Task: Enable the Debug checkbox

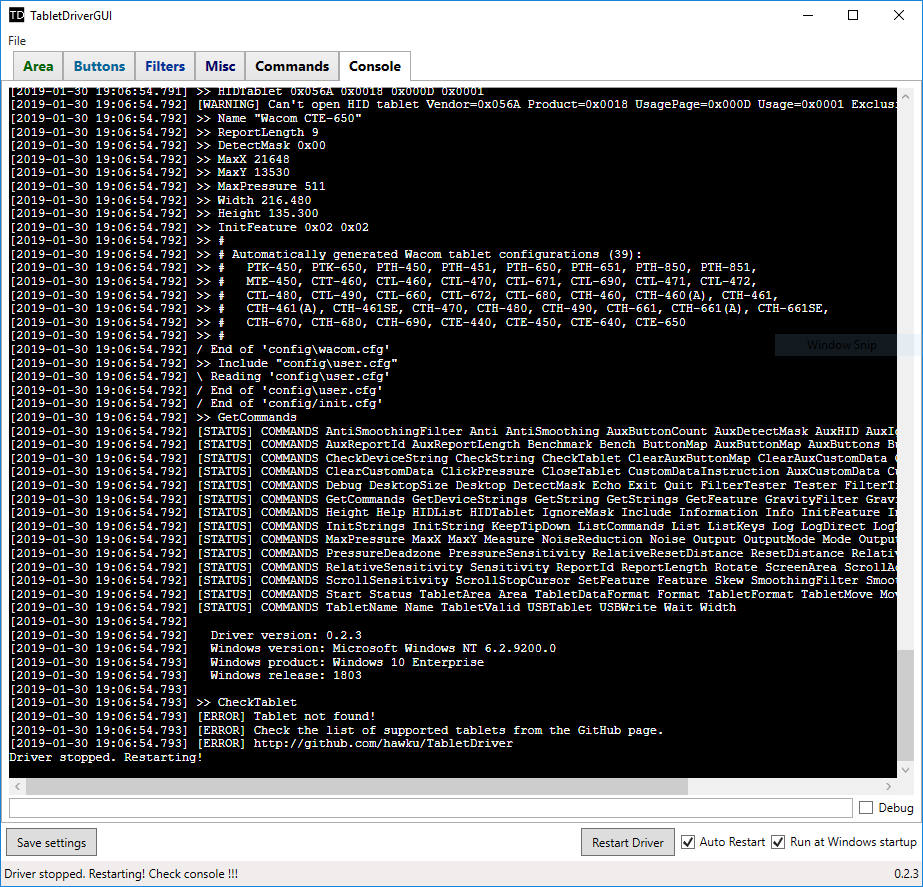Action: coord(868,808)
